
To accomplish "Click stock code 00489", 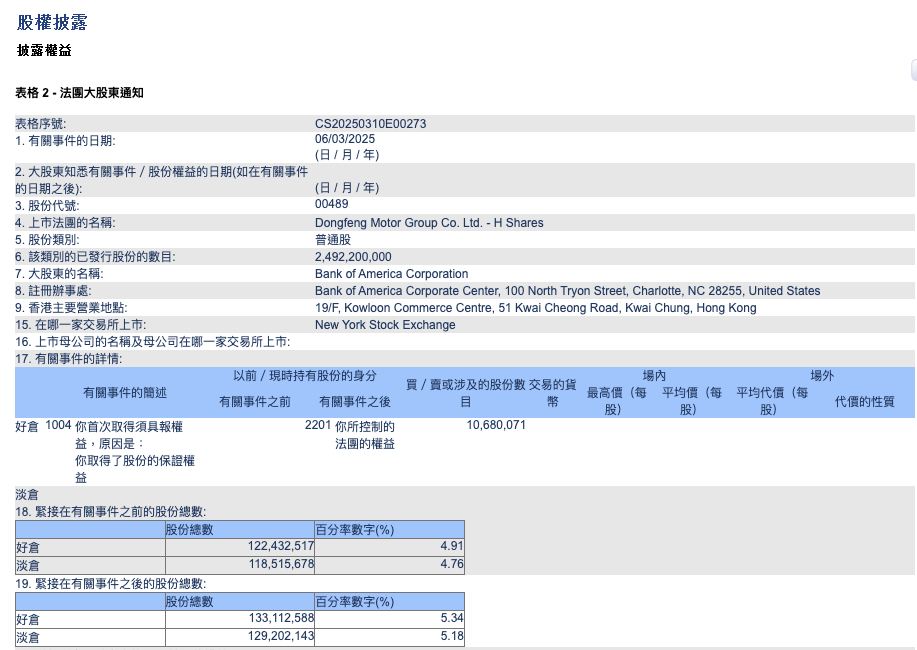I will pyautogui.click(x=331, y=205).
